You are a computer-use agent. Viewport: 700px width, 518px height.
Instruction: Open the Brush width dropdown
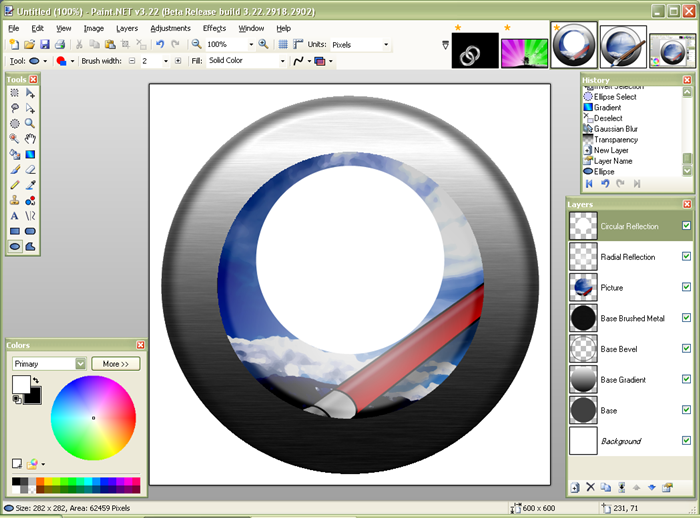166,61
